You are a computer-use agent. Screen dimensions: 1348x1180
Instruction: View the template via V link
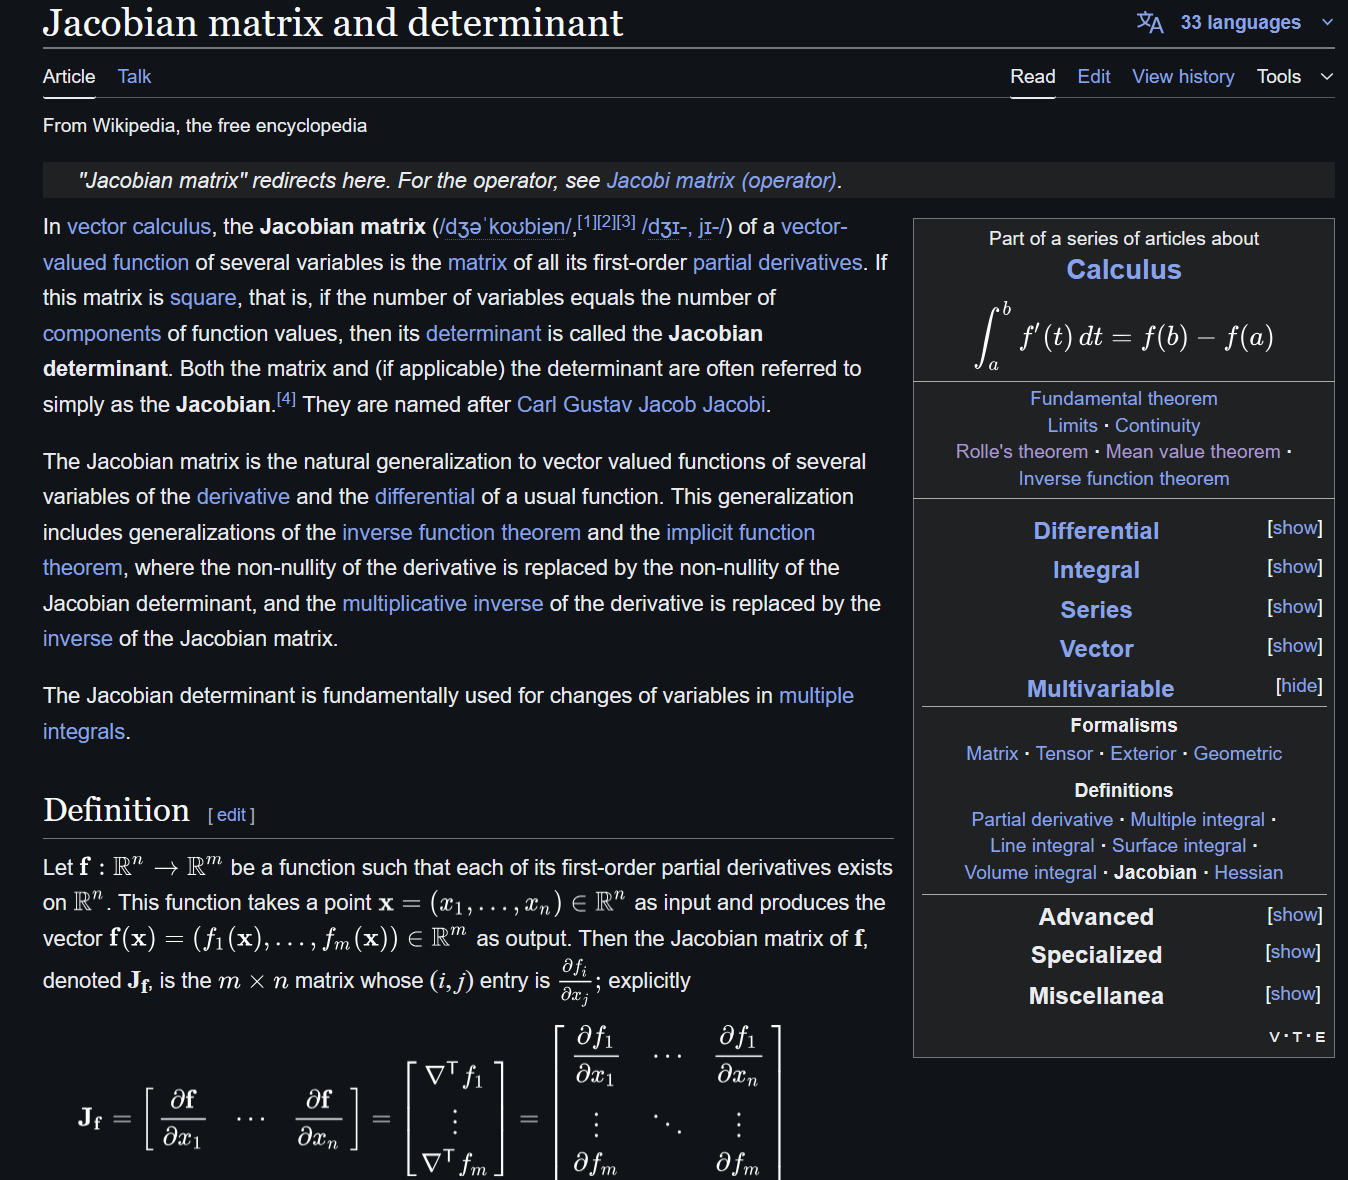[1274, 1037]
